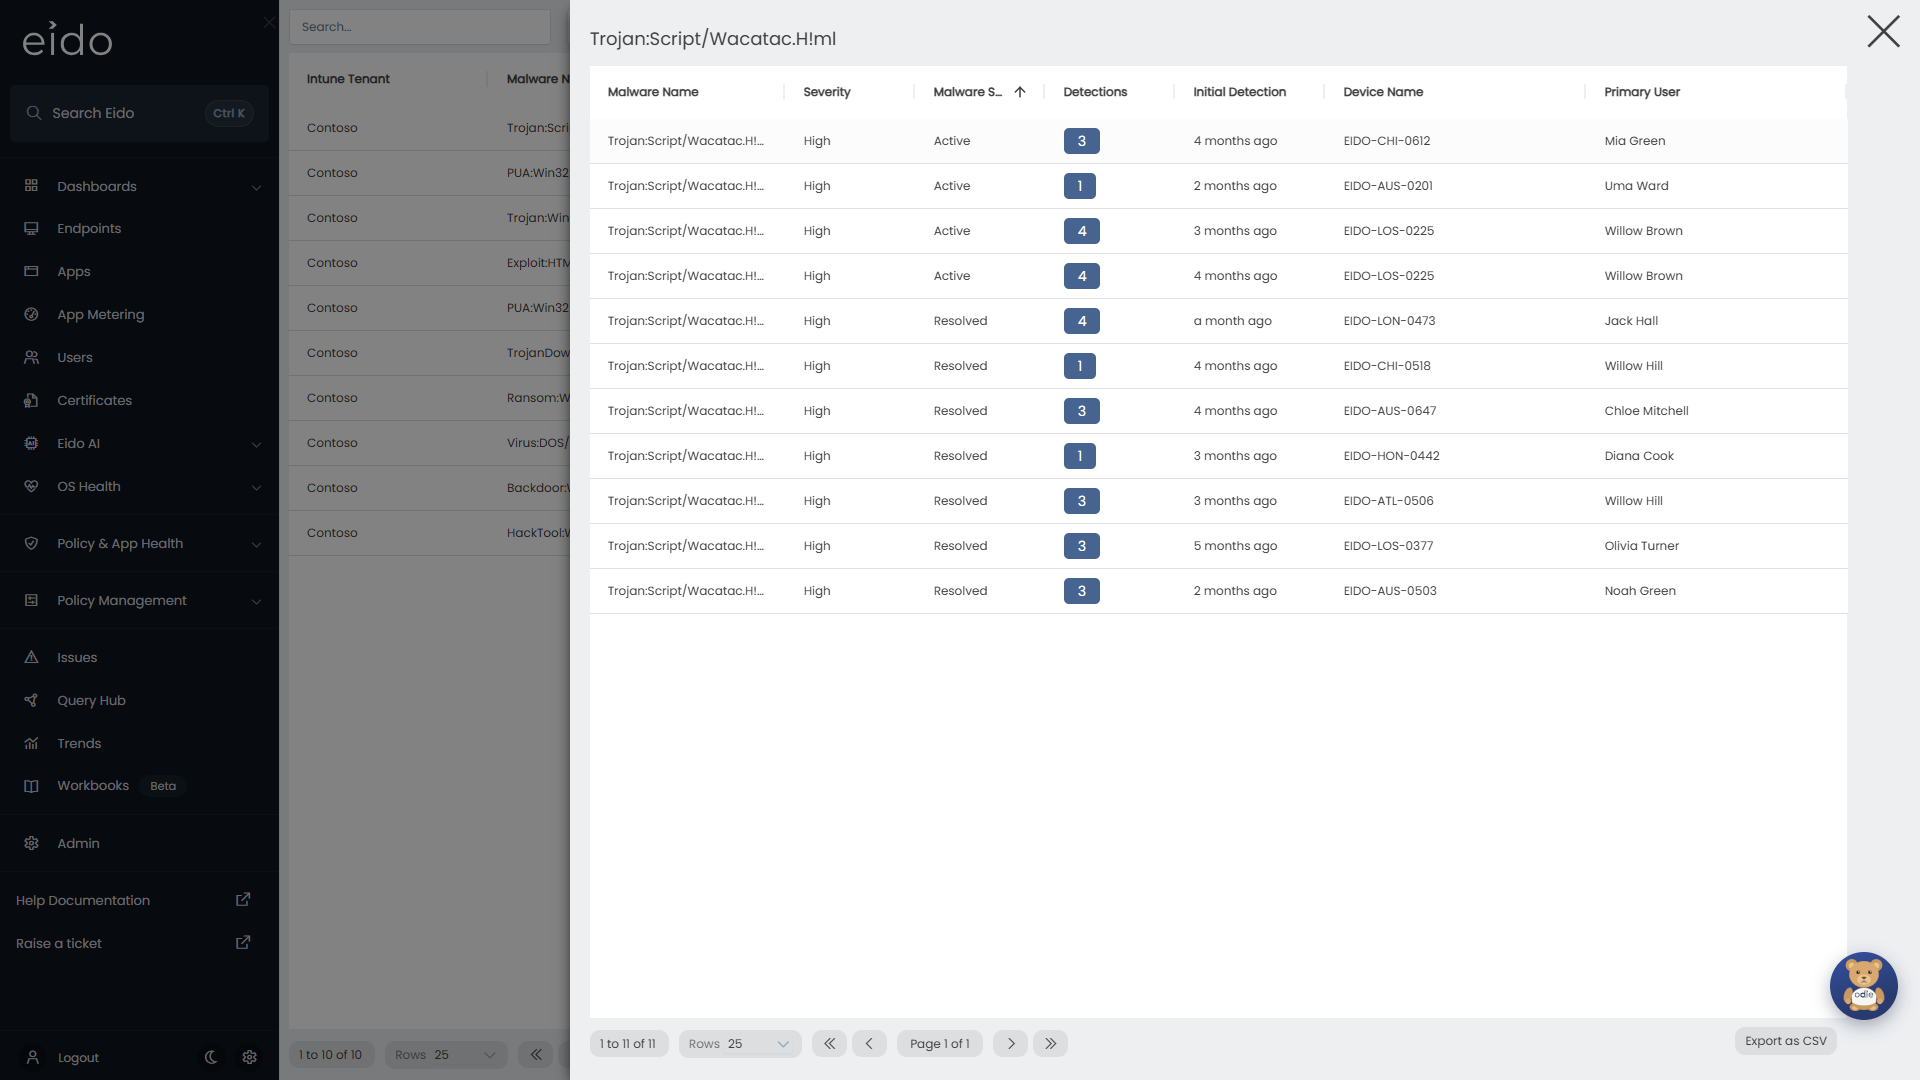Image resolution: width=1920 pixels, height=1080 pixels.
Task: Click the Query Hub icon
Action: (31, 701)
